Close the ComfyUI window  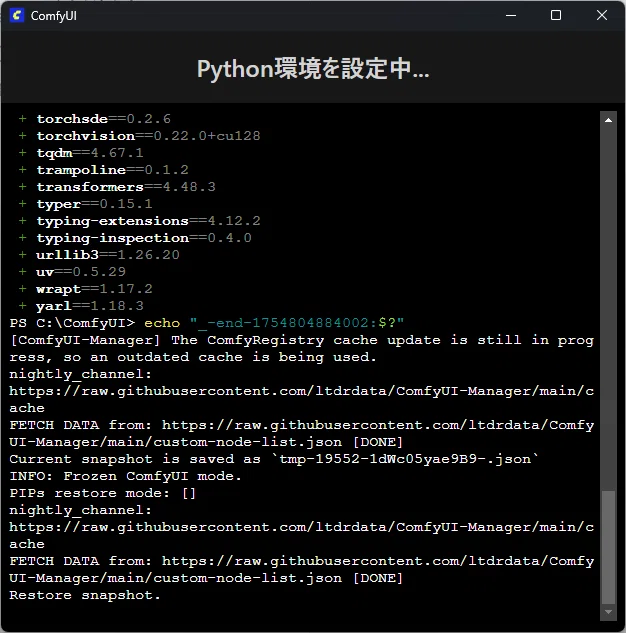point(602,16)
